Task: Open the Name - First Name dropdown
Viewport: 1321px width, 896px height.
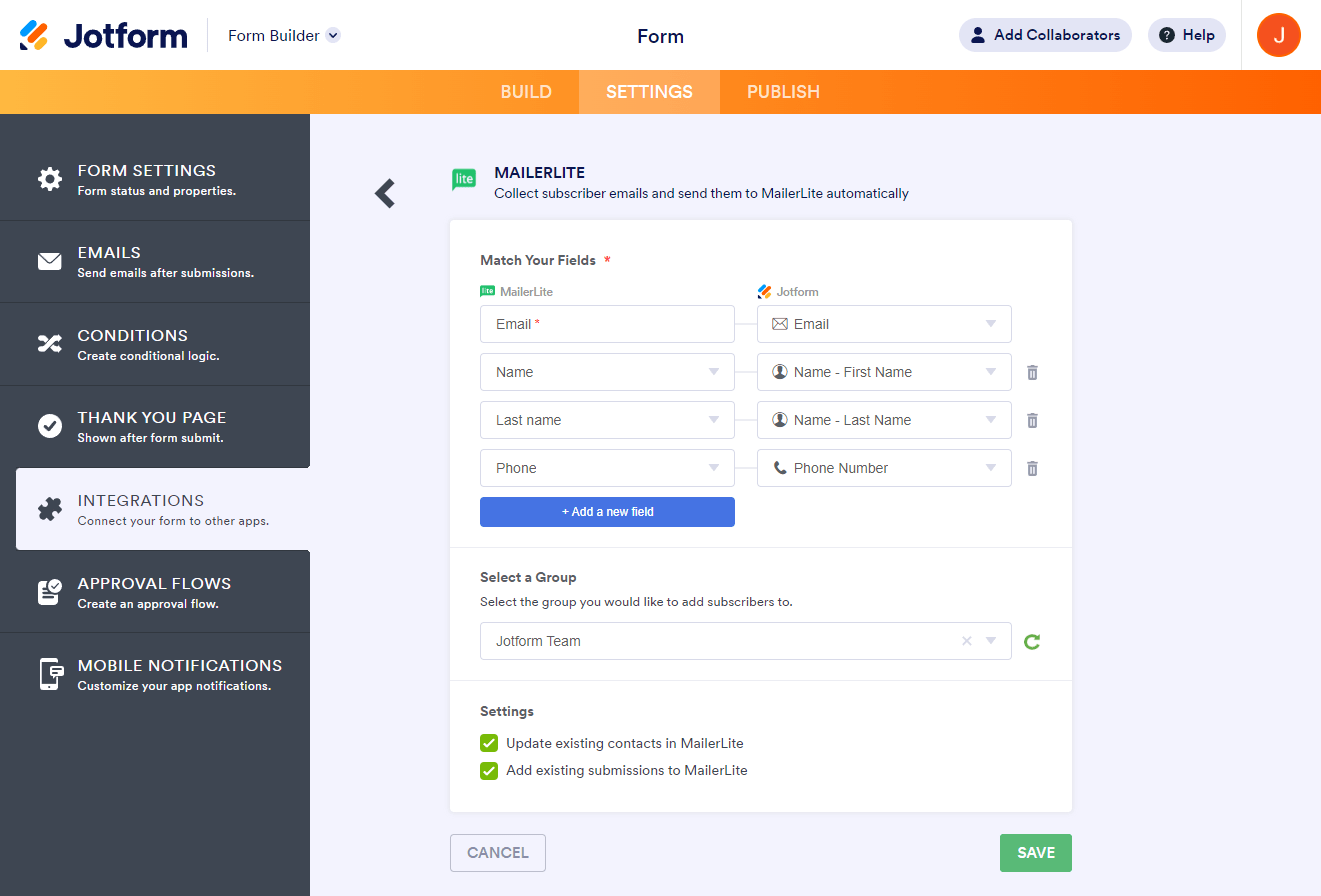Action: 884,372
